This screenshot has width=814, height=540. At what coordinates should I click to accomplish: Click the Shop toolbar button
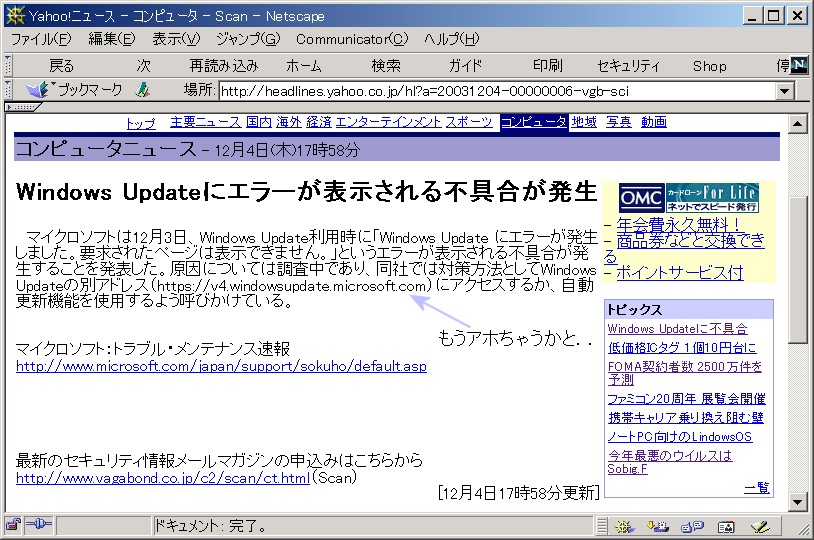[710, 66]
